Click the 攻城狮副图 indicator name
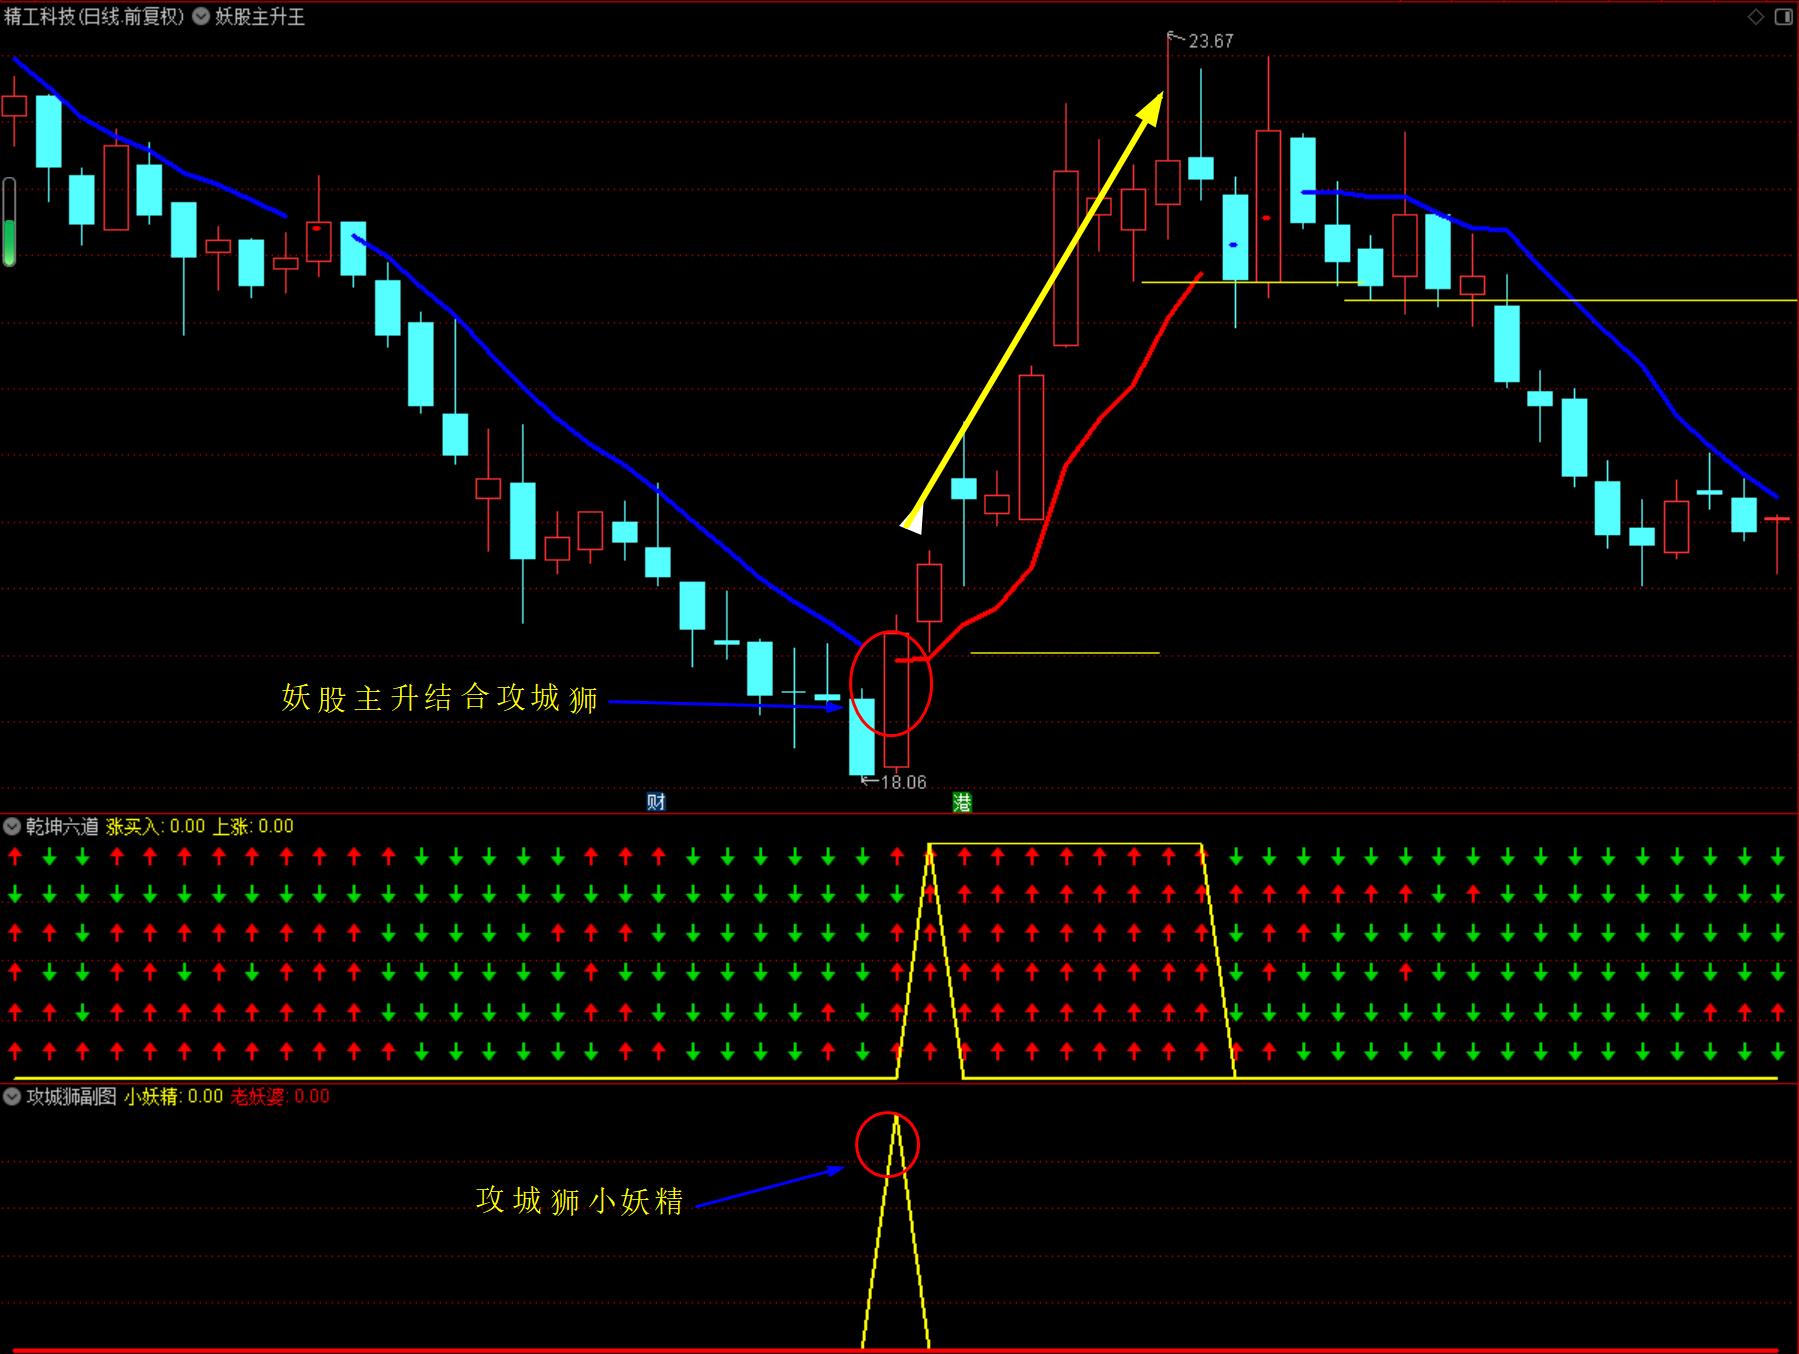 tap(72, 1096)
